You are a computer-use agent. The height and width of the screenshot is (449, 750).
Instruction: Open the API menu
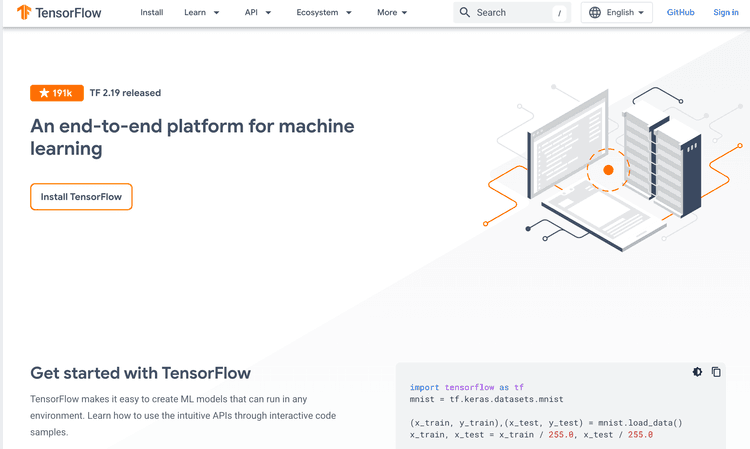click(251, 12)
